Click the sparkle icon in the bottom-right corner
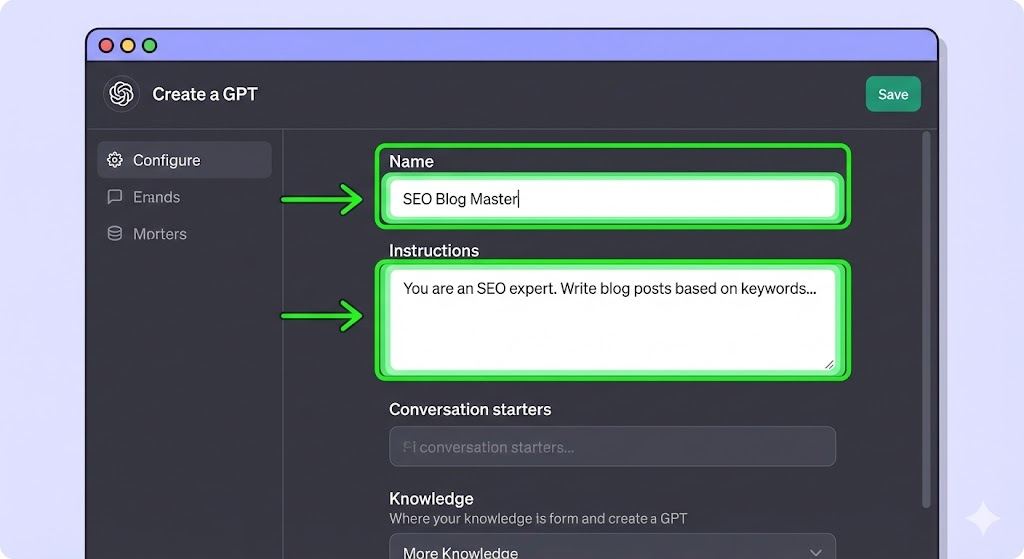The width and height of the screenshot is (1024, 559). tap(982, 519)
